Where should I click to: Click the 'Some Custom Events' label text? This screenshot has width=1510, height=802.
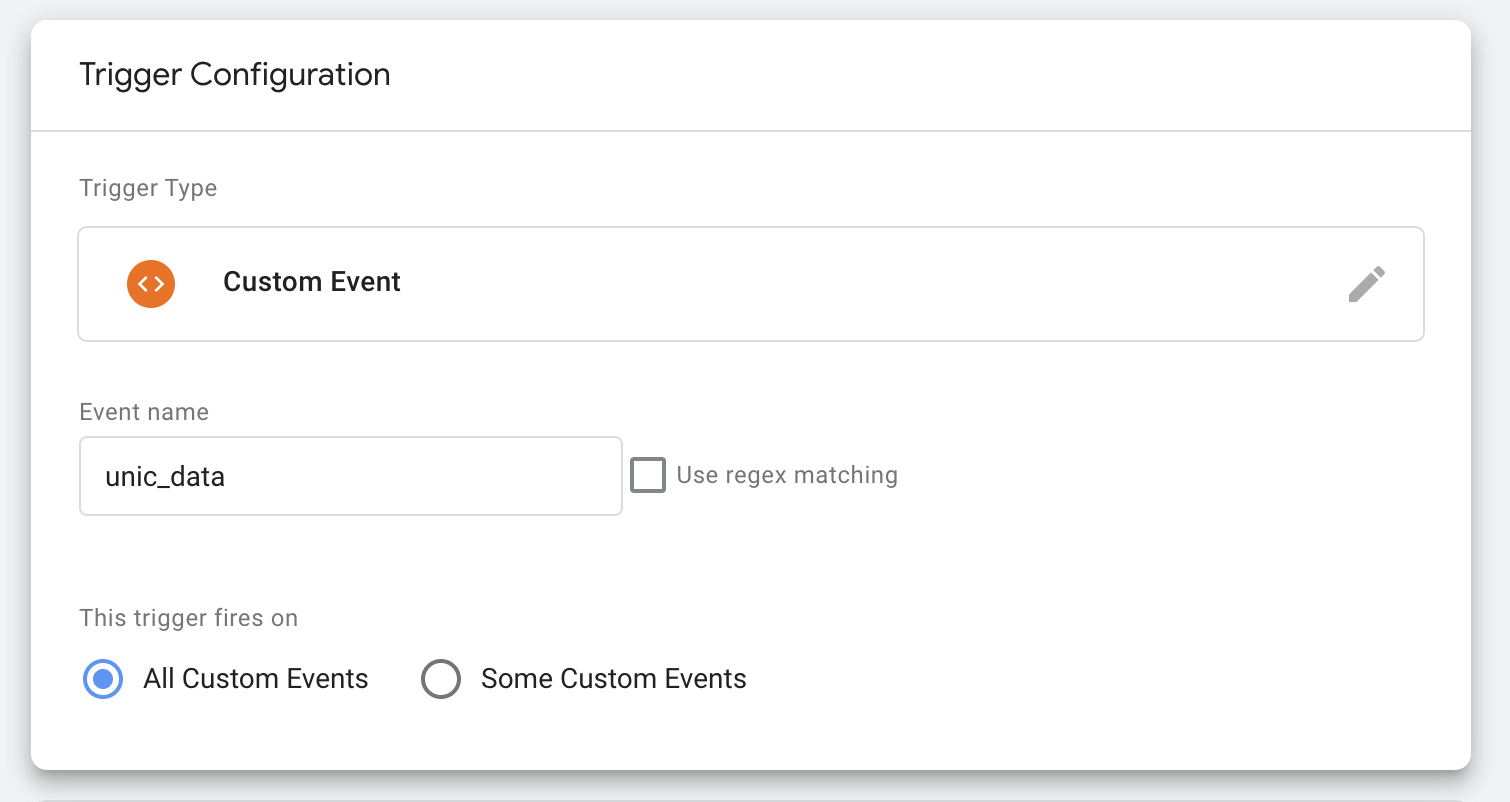coord(613,680)
